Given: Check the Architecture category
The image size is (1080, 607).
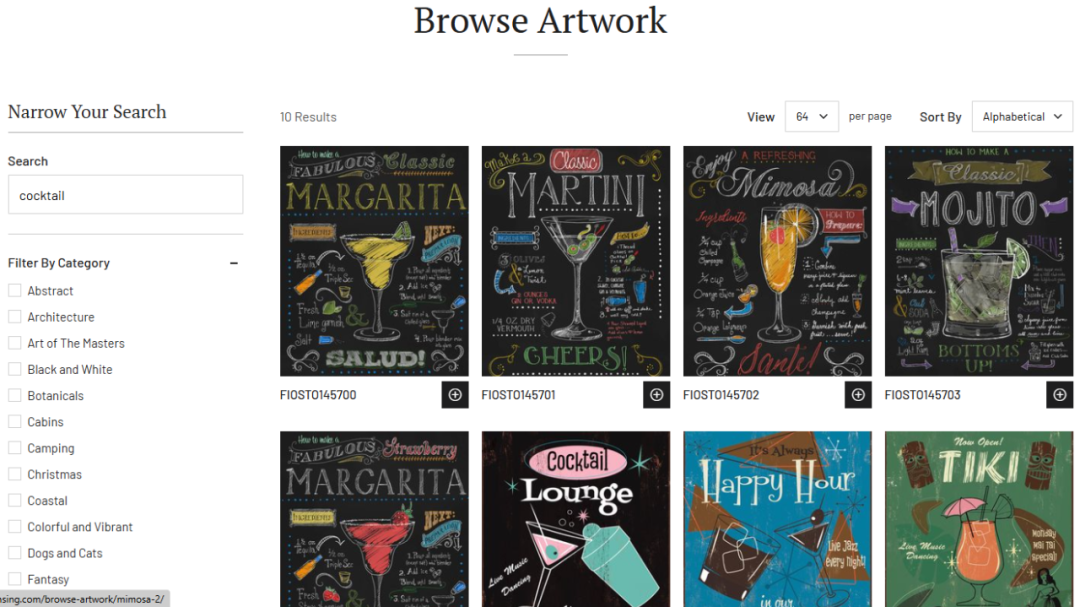Looking at the screenshot, I should pyautogui.click(x=14, y=317).
